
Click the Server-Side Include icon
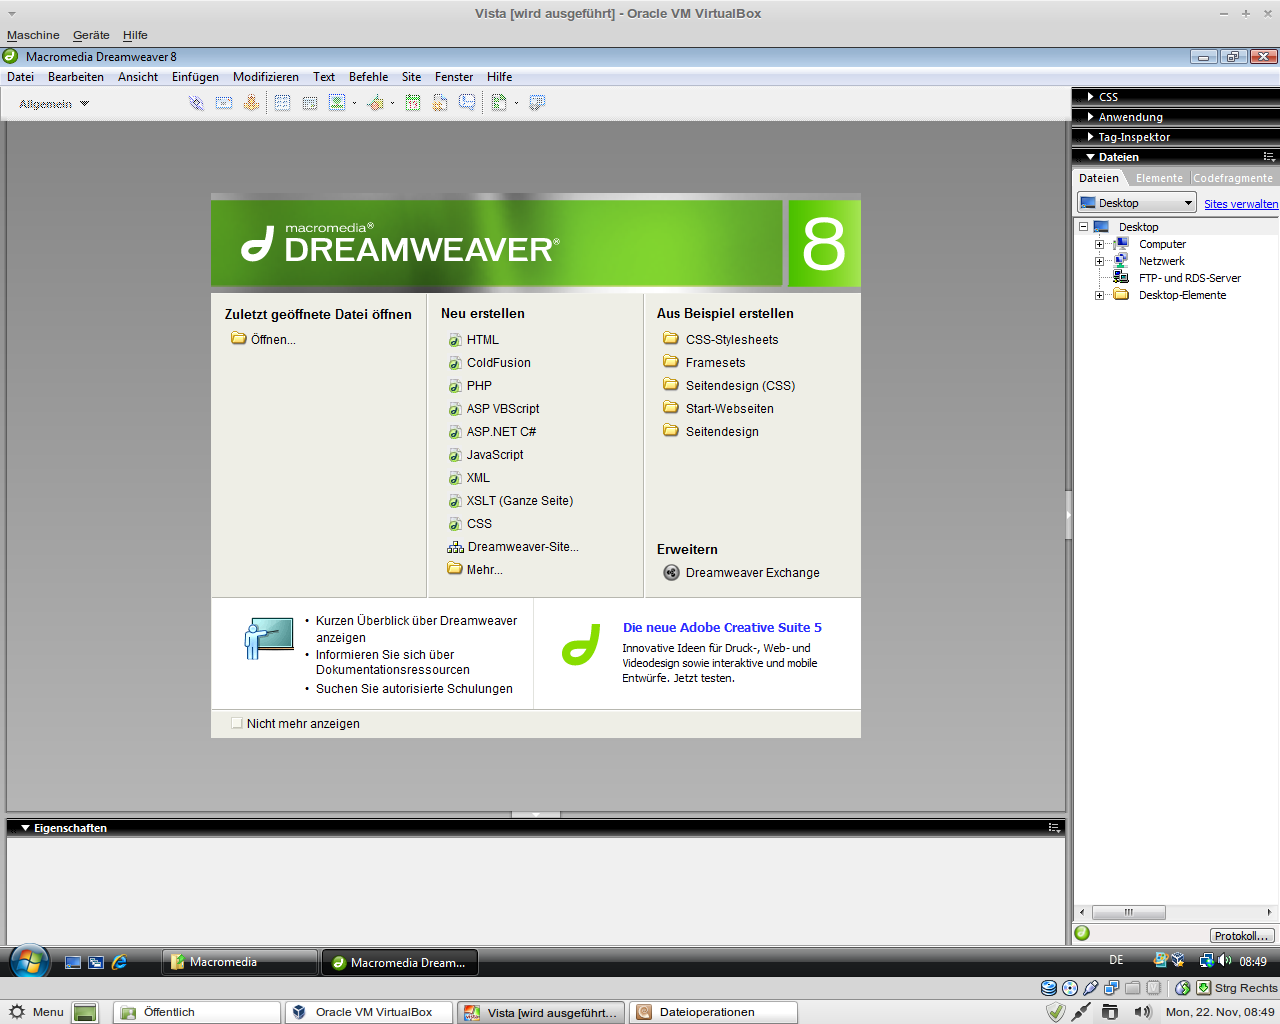tap(440, 103)
